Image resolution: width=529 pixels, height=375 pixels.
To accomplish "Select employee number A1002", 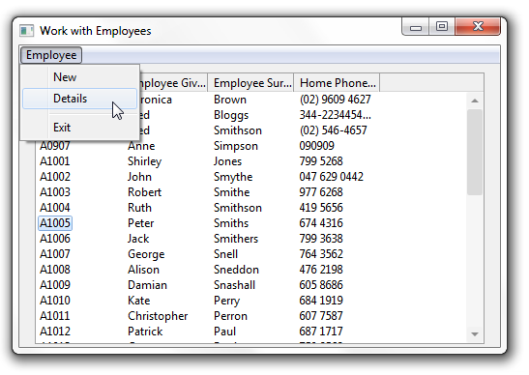I will pyautogui.click(x=55, y=177).
